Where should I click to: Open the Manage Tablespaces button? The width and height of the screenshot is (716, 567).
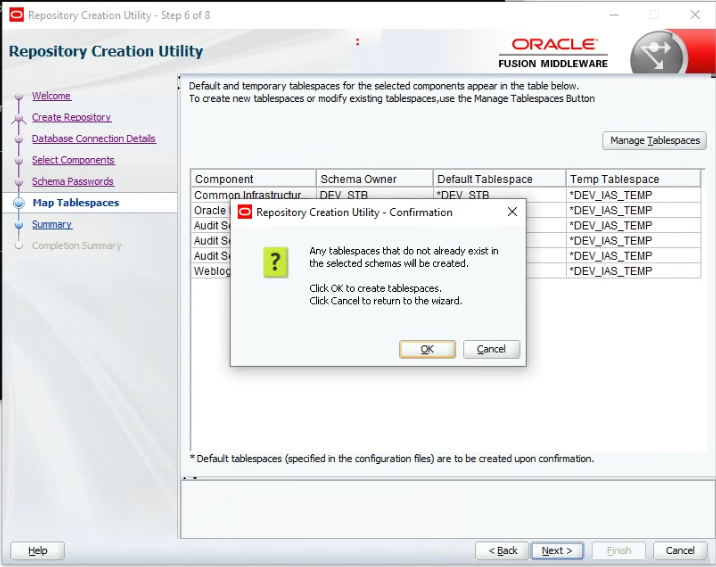(x=654, y=141)
